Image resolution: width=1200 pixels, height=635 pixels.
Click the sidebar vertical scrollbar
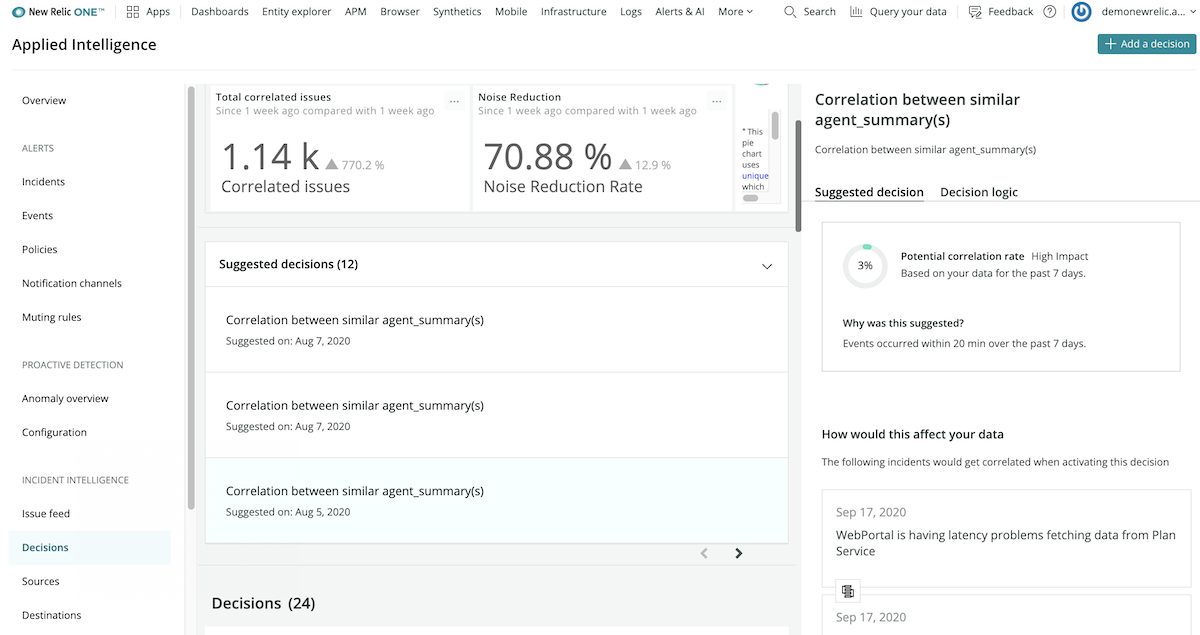(191, 300)
